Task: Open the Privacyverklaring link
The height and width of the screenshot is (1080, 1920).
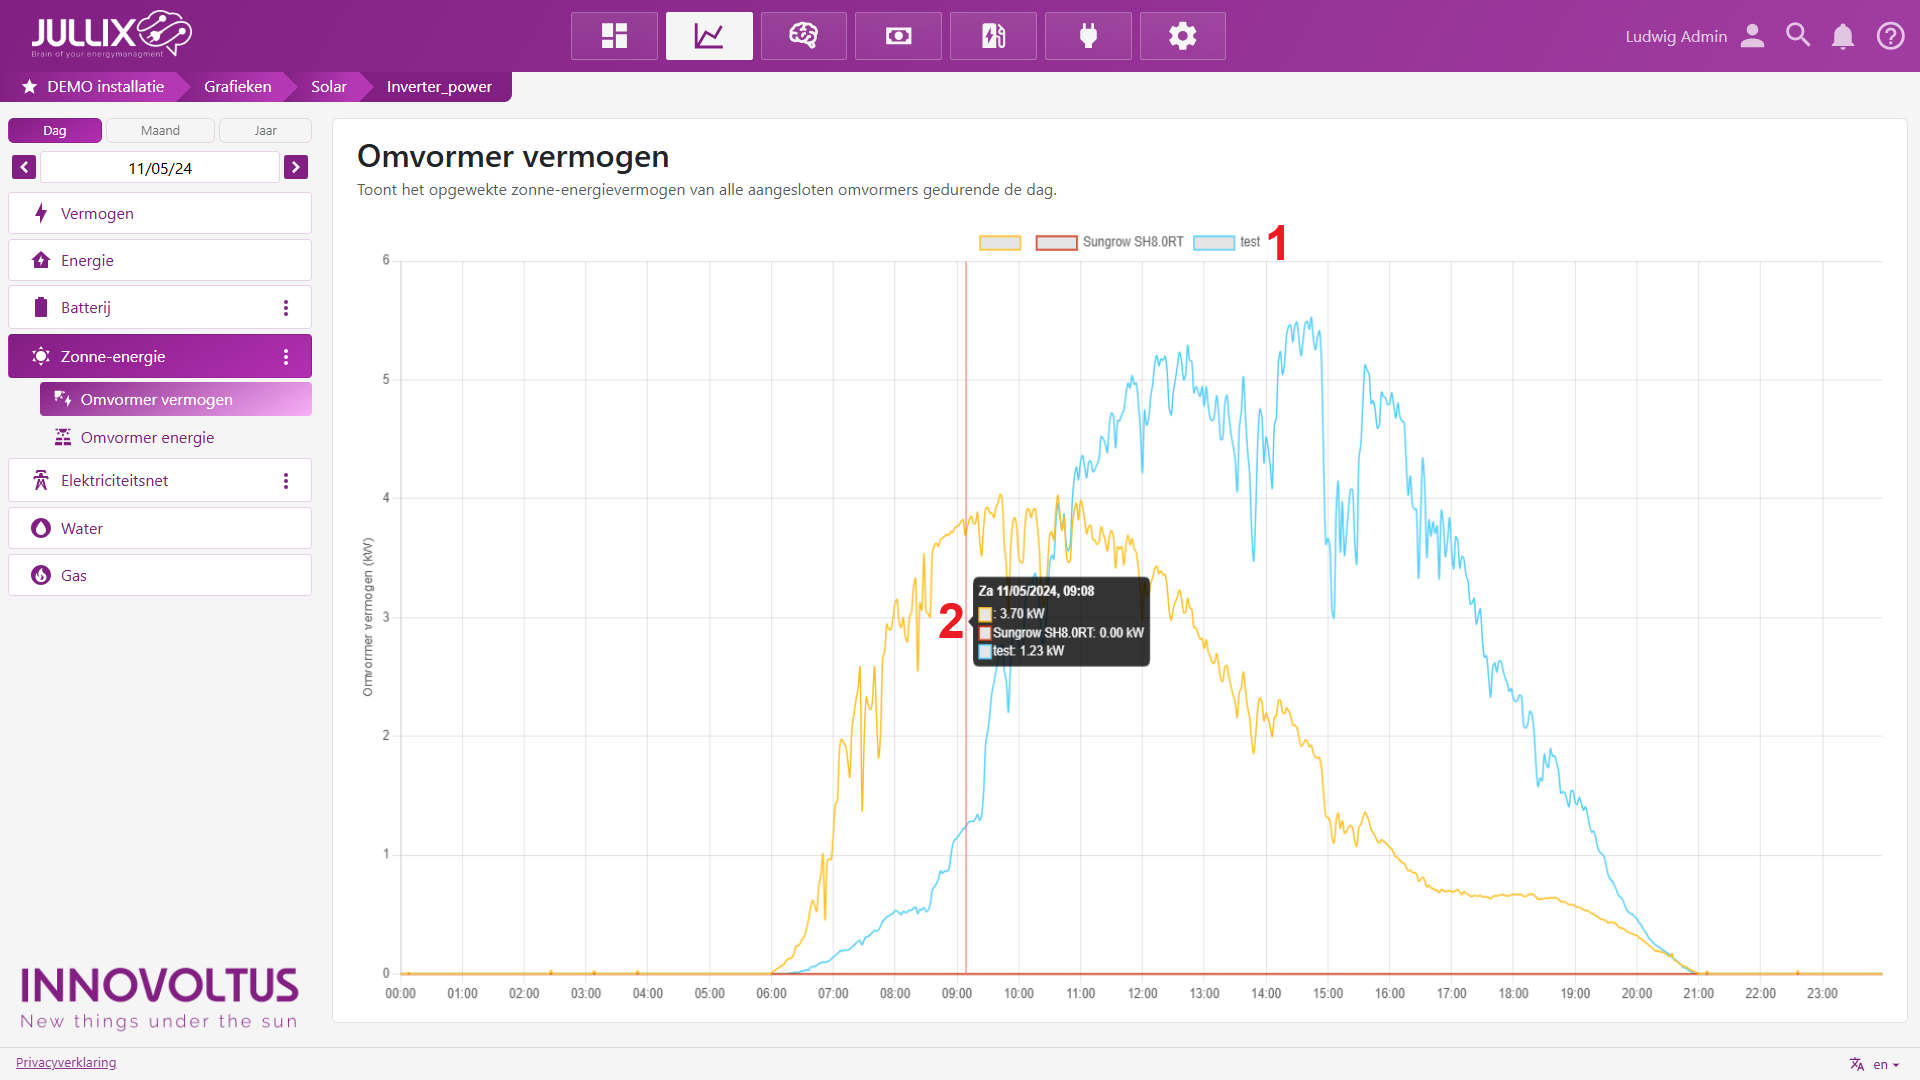Action: coord(66,1063)
